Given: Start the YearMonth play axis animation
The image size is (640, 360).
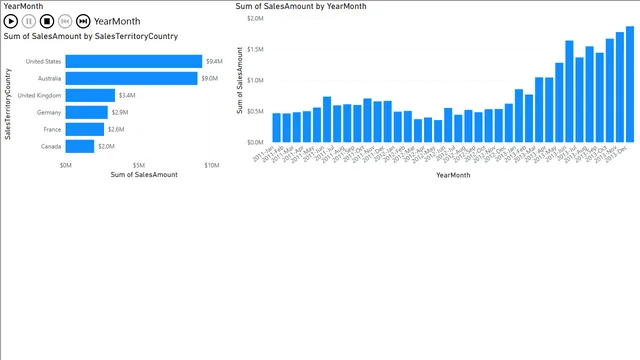Looking at the screenshot, I should (x=11, y=21).
